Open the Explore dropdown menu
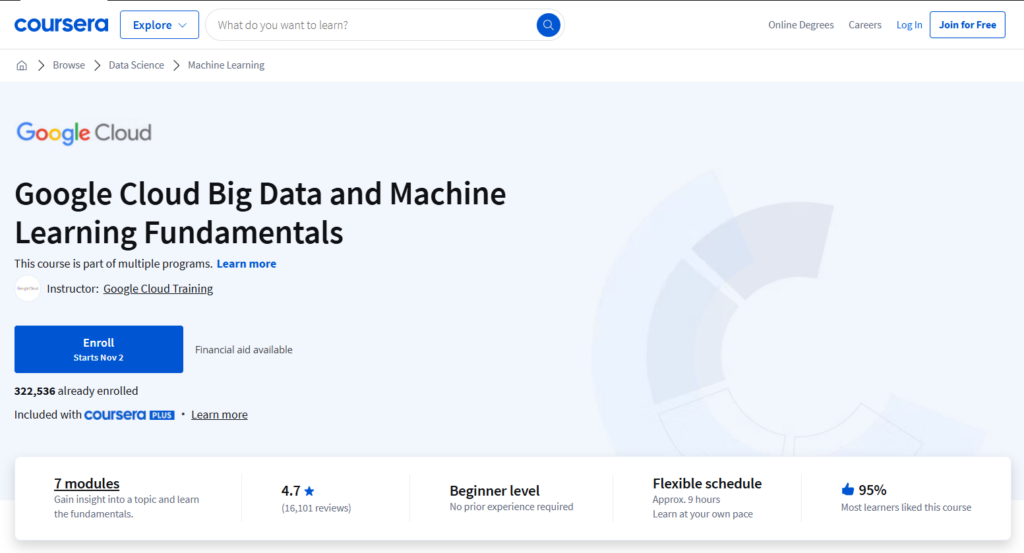The width and height of the screenshot is (1024, 553). [x=159, y=25]
